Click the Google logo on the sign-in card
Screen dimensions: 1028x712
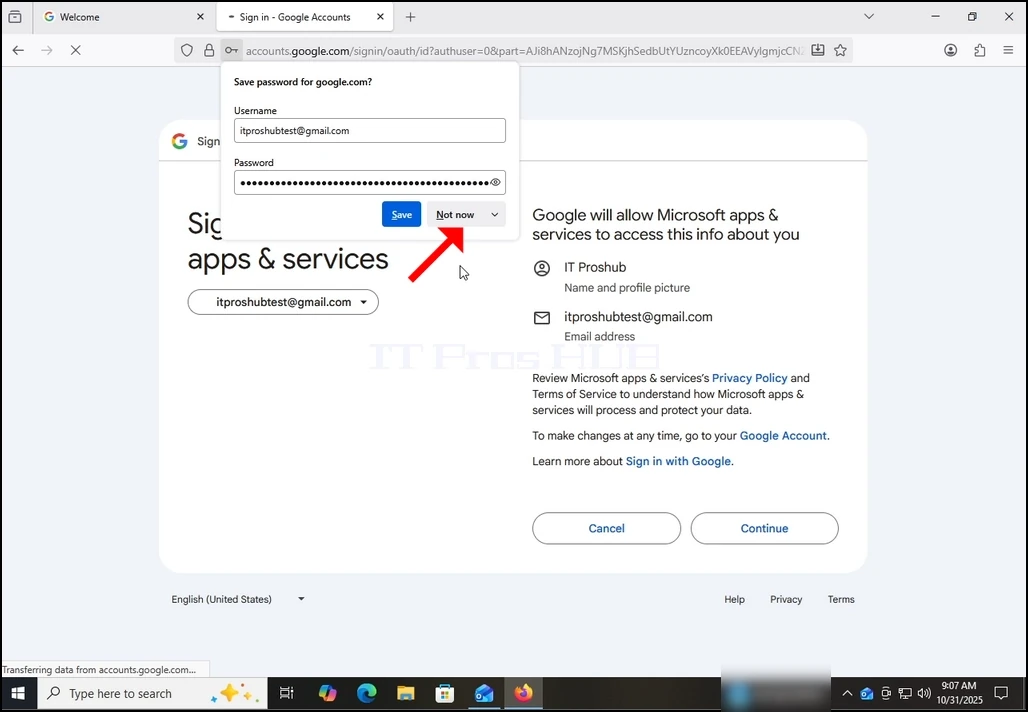click(x=180, y=141)
